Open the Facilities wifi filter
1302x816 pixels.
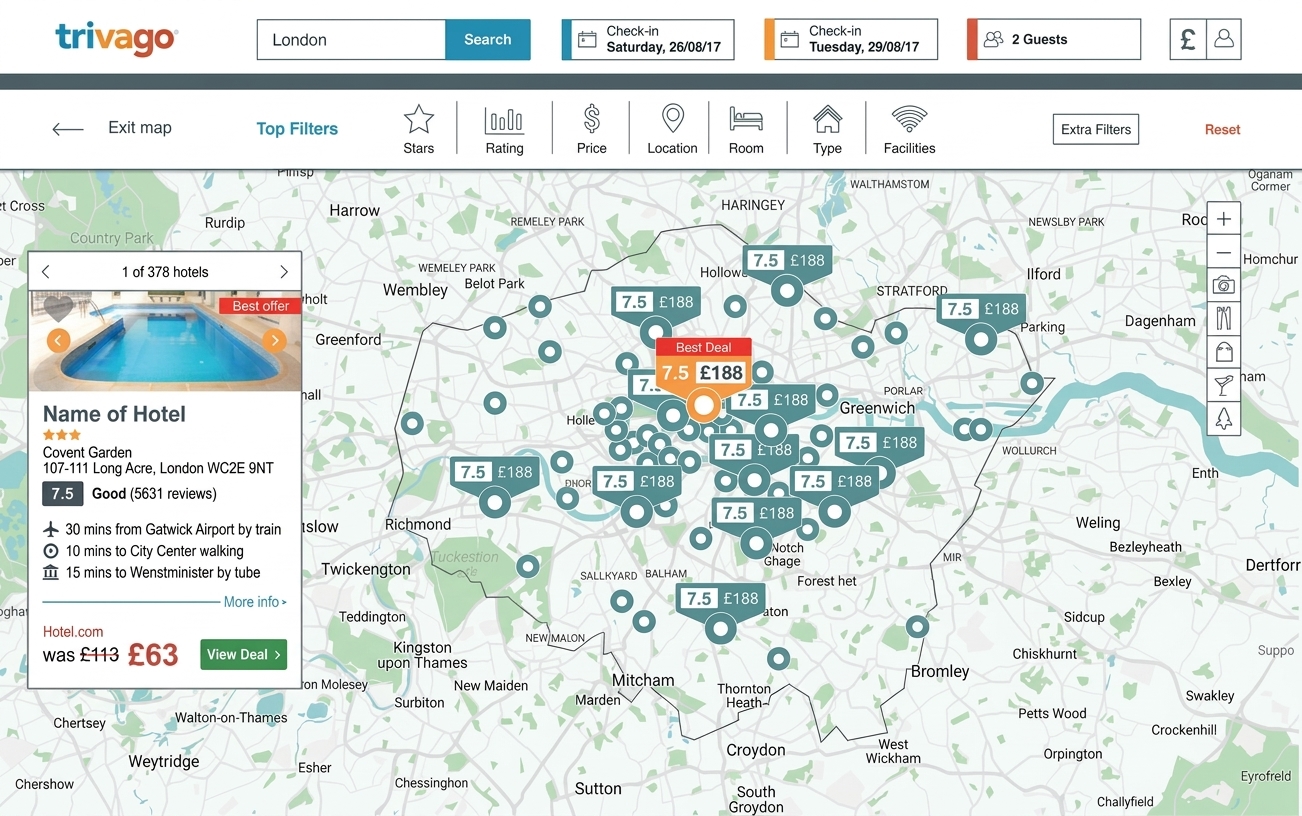coord(909,129)
